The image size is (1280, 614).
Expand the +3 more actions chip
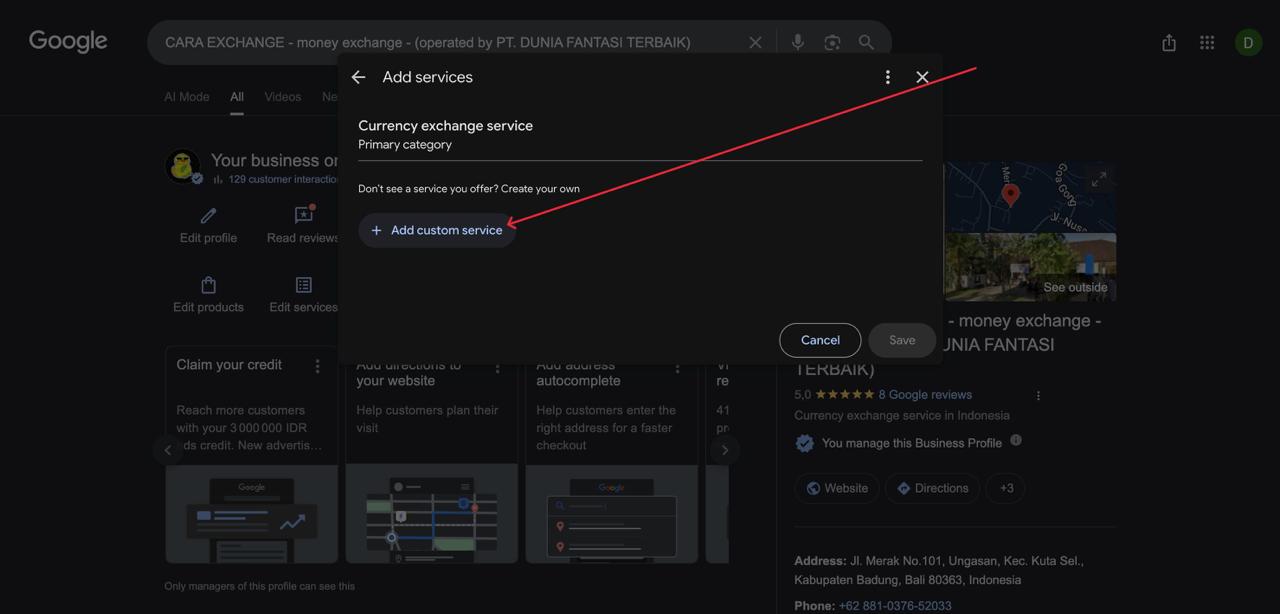[x=1006, y=488]
